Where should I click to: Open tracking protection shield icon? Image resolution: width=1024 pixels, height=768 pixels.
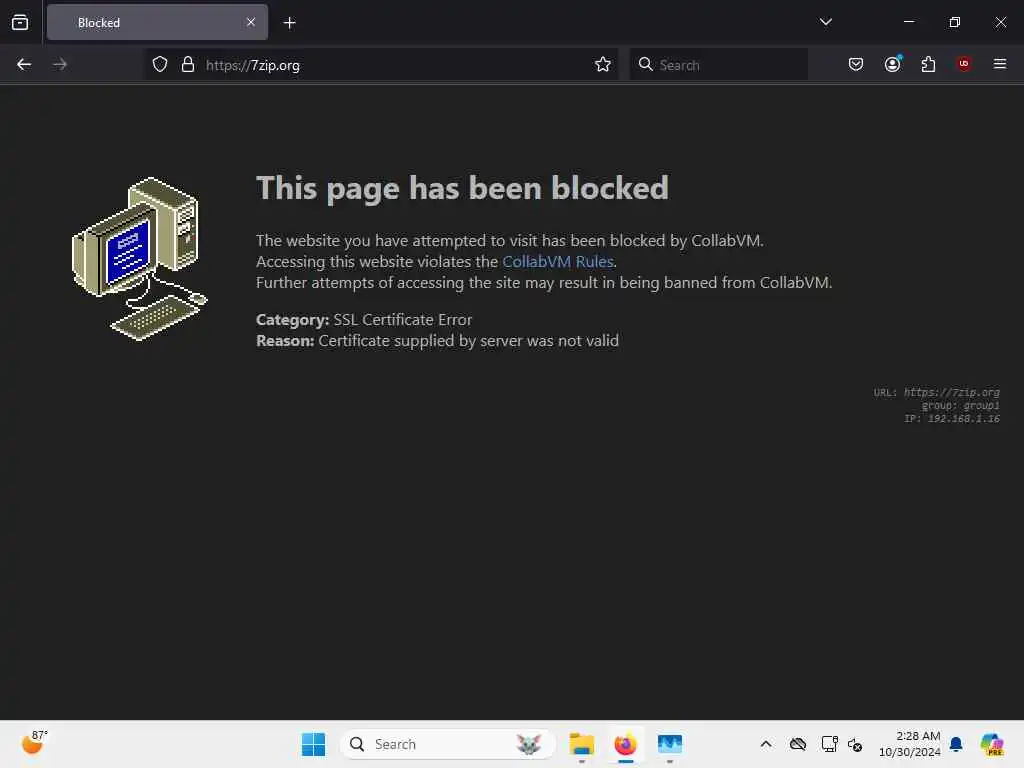click(x=160, y=64)
